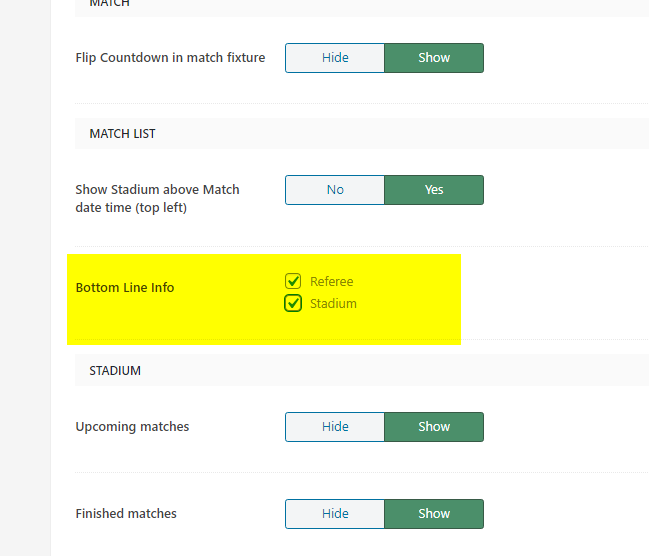Click the Bottom Line Info label
Screen dimensions: 649x556
[x=125, y=288]
